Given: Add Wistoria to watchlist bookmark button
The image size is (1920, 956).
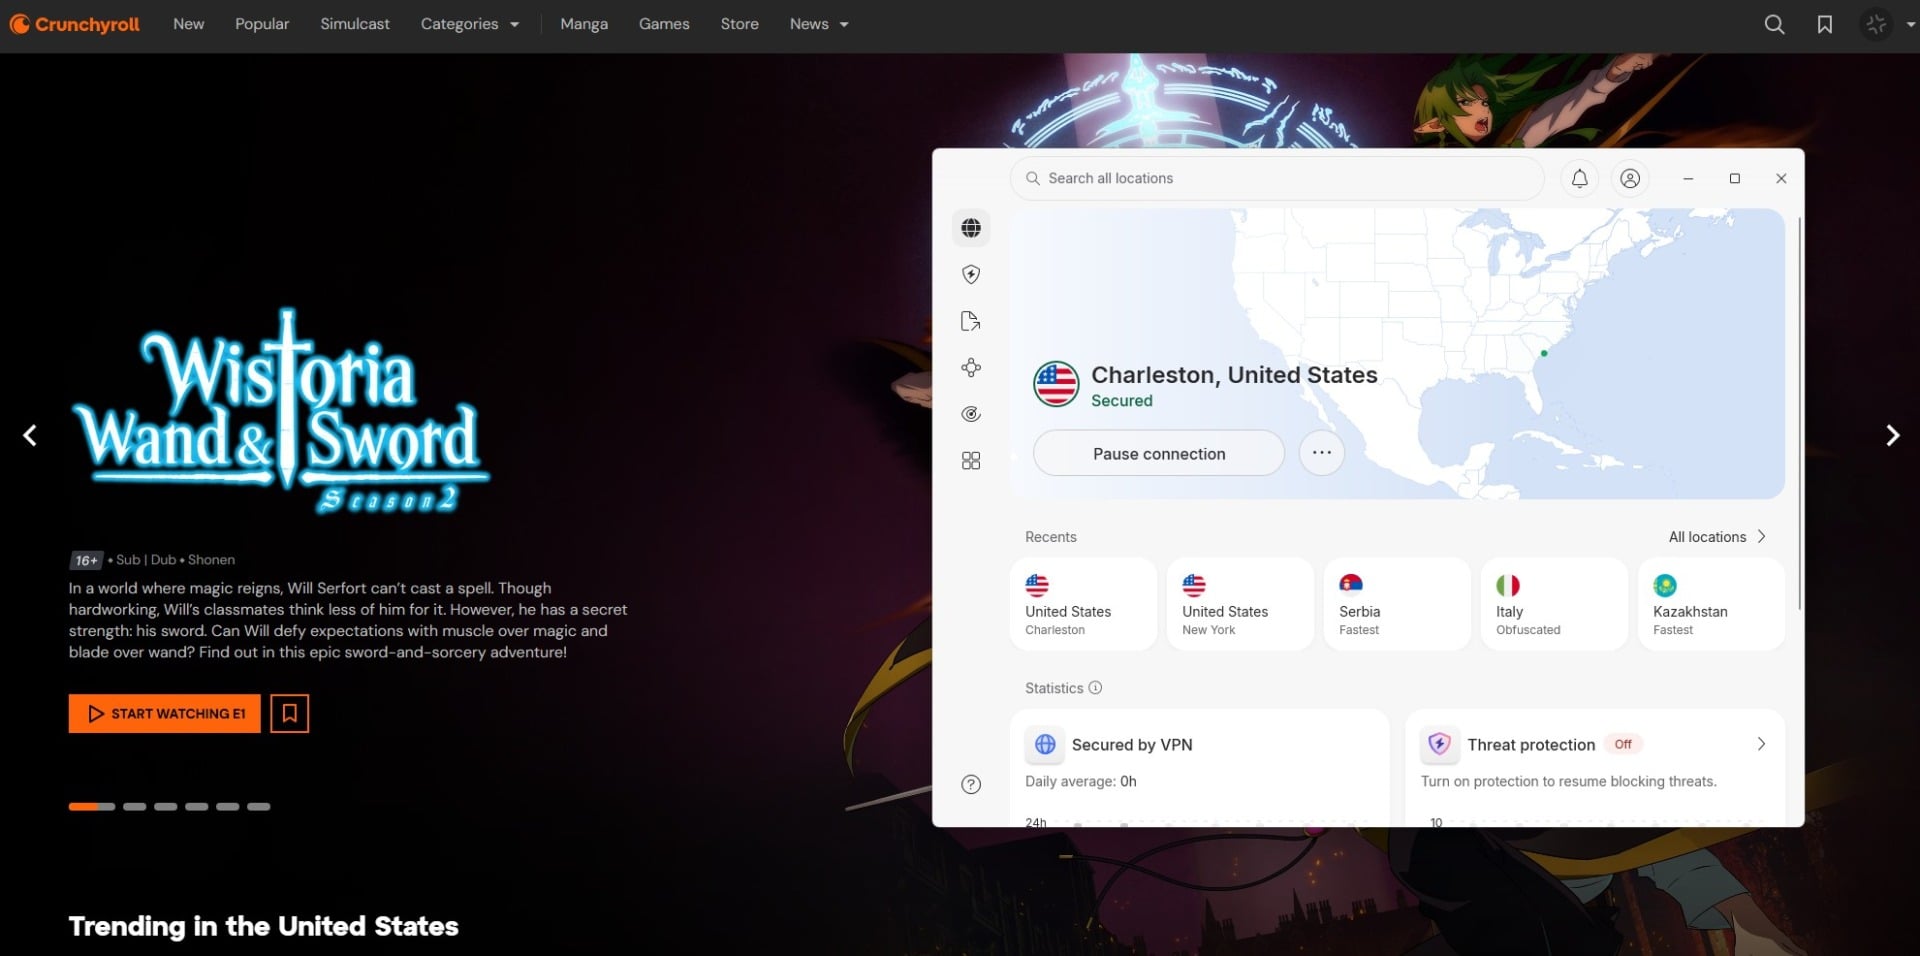Looking at the screenshot, I should coord(290,714).
